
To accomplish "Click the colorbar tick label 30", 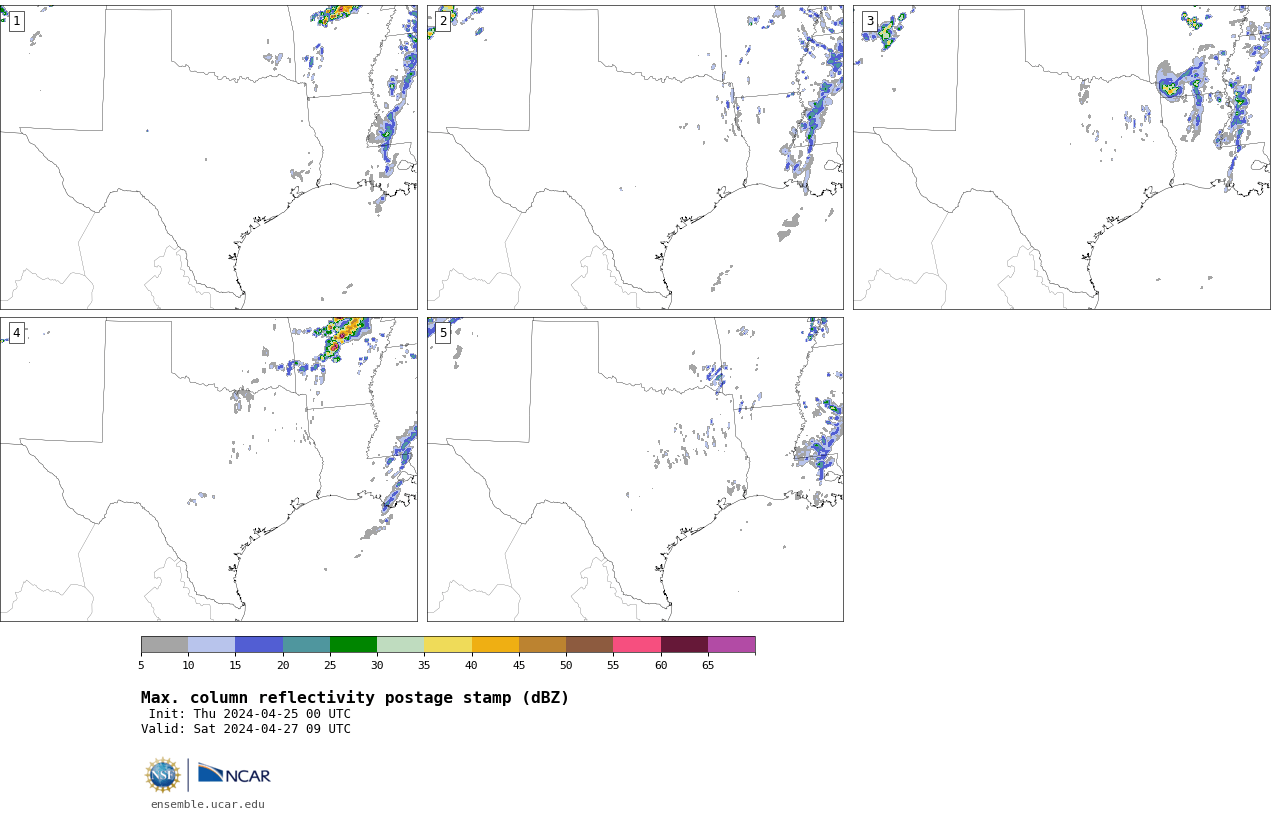I will (x=377, y=665).
